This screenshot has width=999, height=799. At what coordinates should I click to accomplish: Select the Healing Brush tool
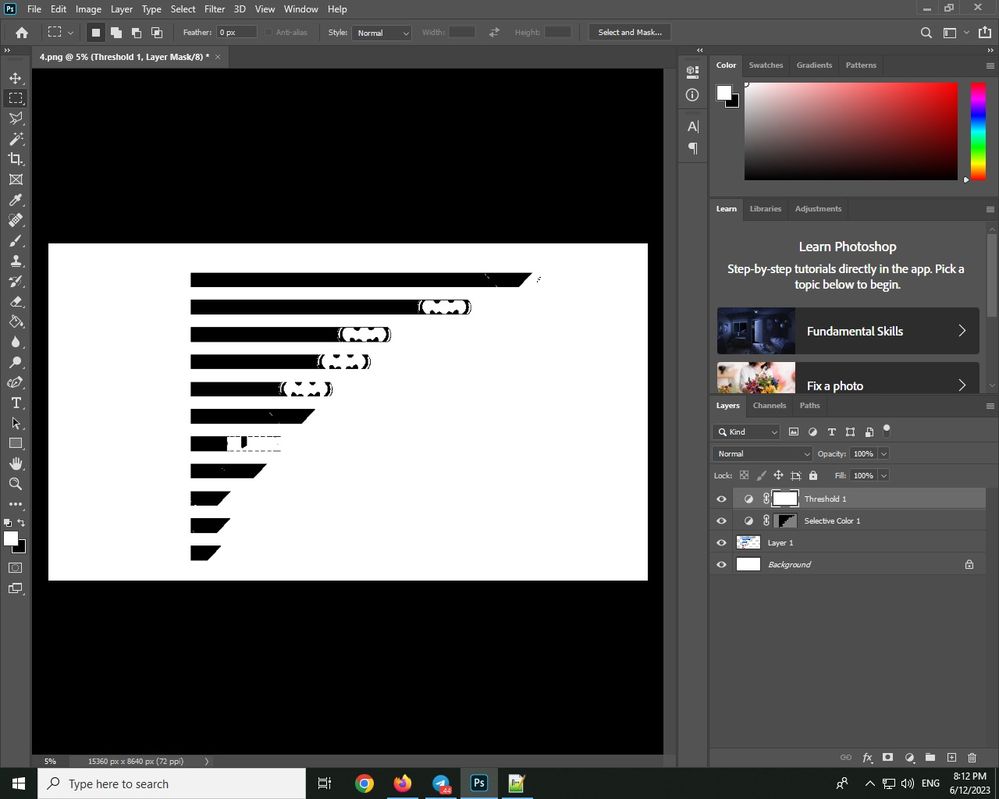(15, 220)
